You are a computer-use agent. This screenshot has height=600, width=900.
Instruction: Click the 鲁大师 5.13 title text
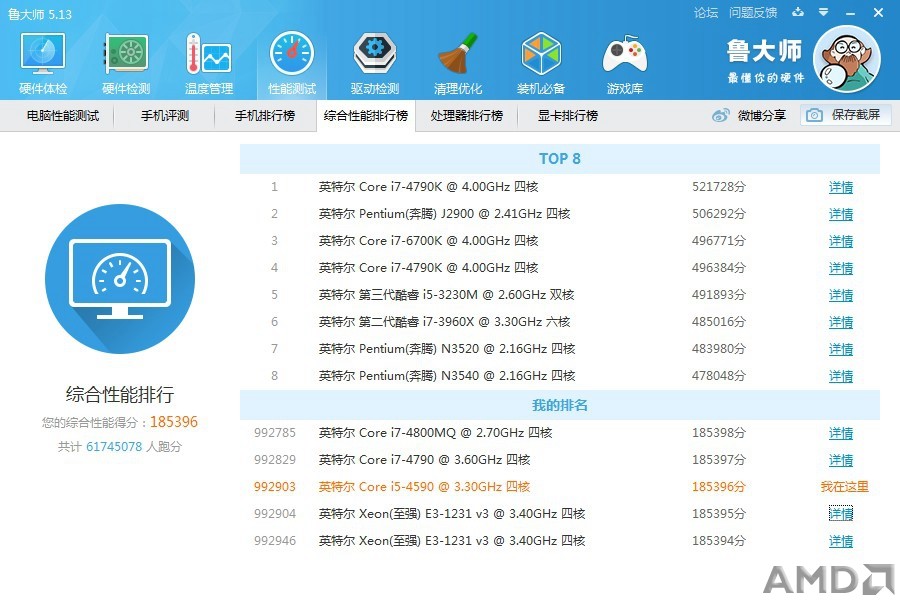(x=40, y=14)
